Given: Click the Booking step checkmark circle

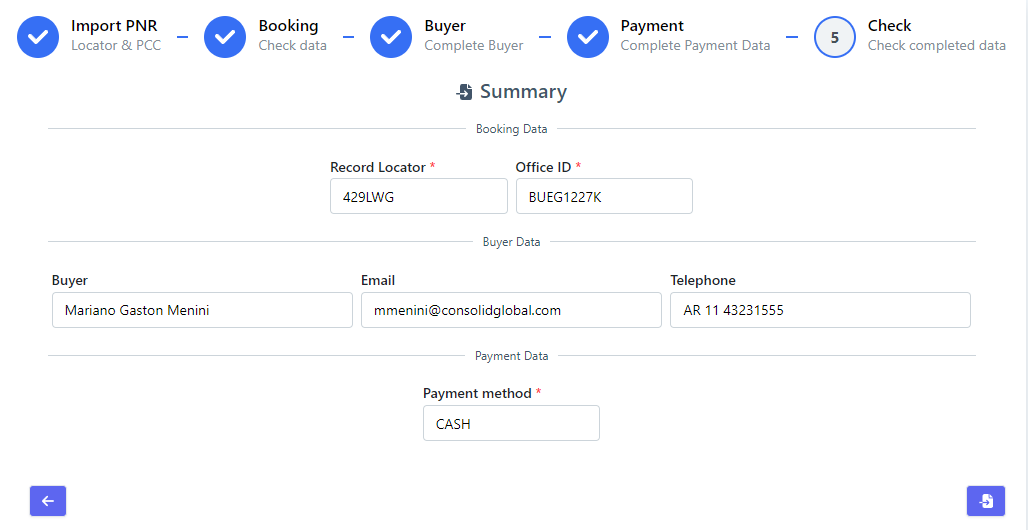Looking at the screenshot, I should (x=225, y=37).
